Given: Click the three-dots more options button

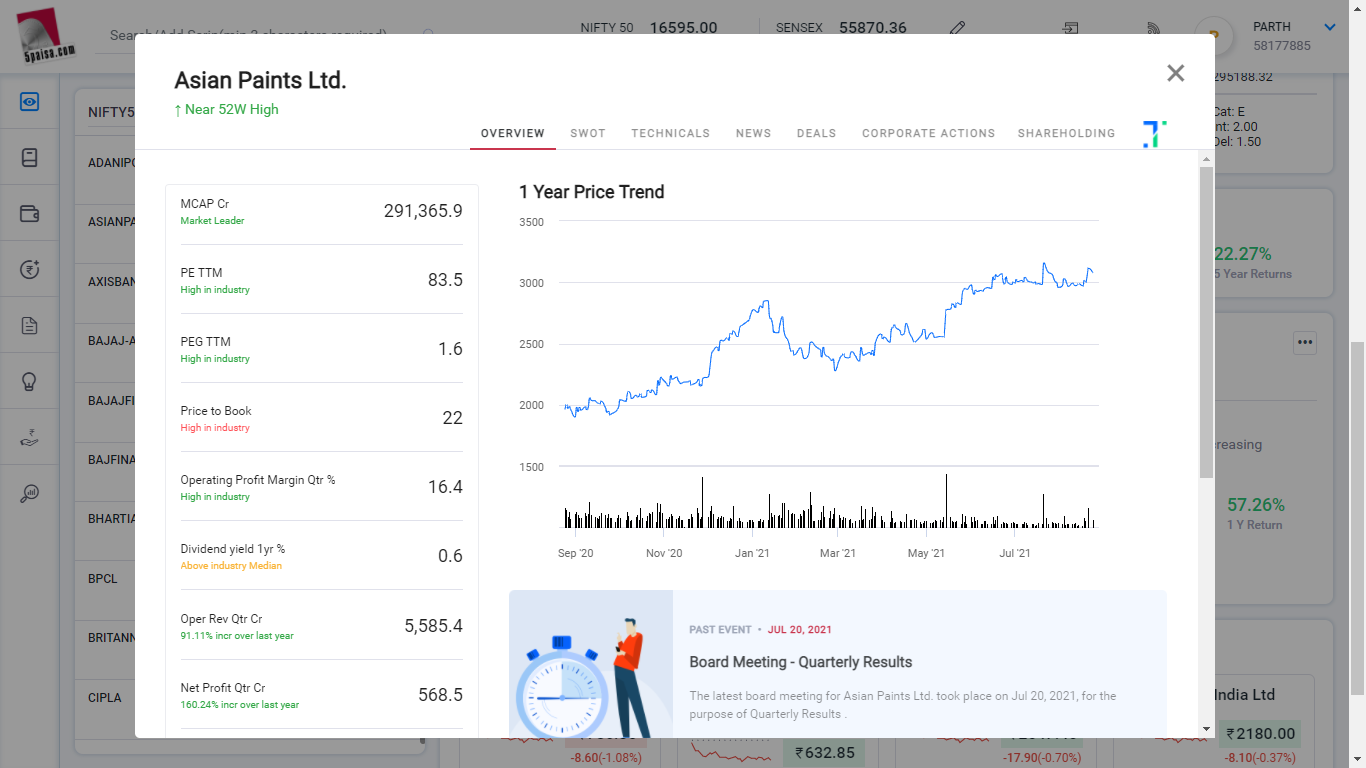Looking at the screenshot, I should pyautogui.click(x=1304, y=342).
